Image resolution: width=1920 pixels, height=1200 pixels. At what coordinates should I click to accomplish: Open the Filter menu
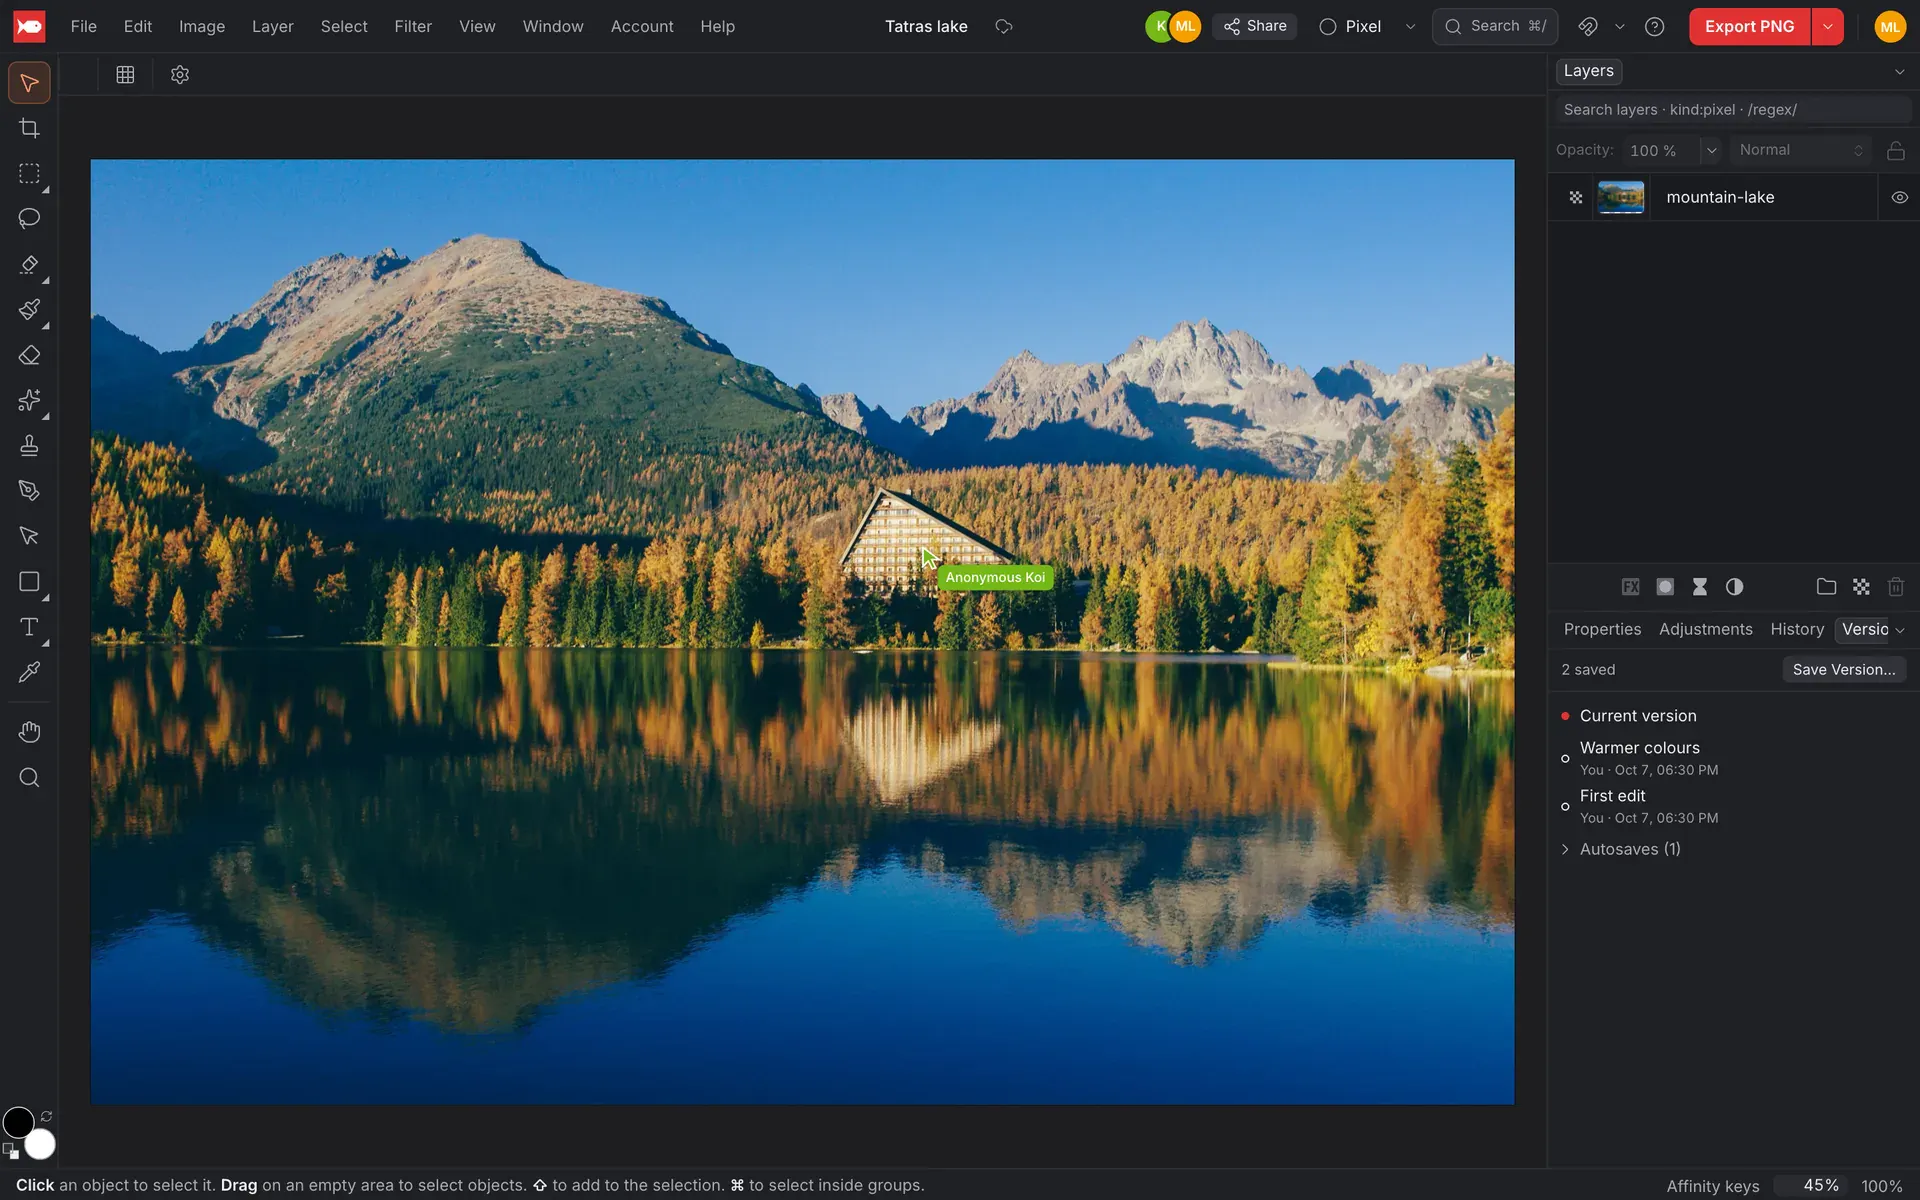pyautogui.click(x=412, y=27)
